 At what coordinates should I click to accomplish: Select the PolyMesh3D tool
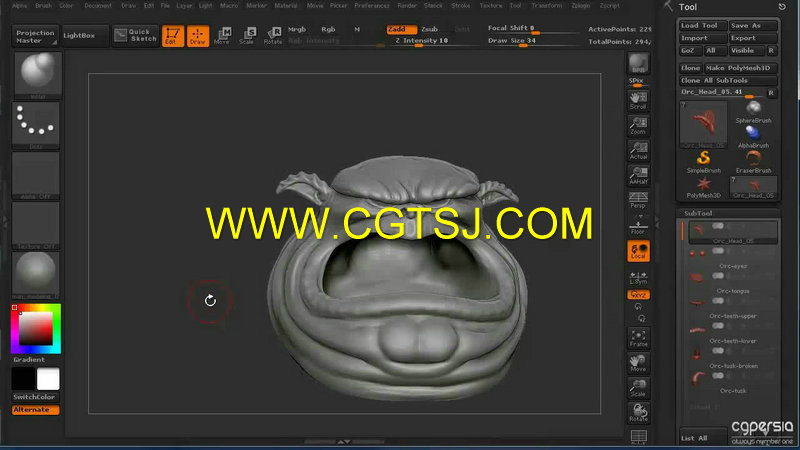click(x=704, y=187)
